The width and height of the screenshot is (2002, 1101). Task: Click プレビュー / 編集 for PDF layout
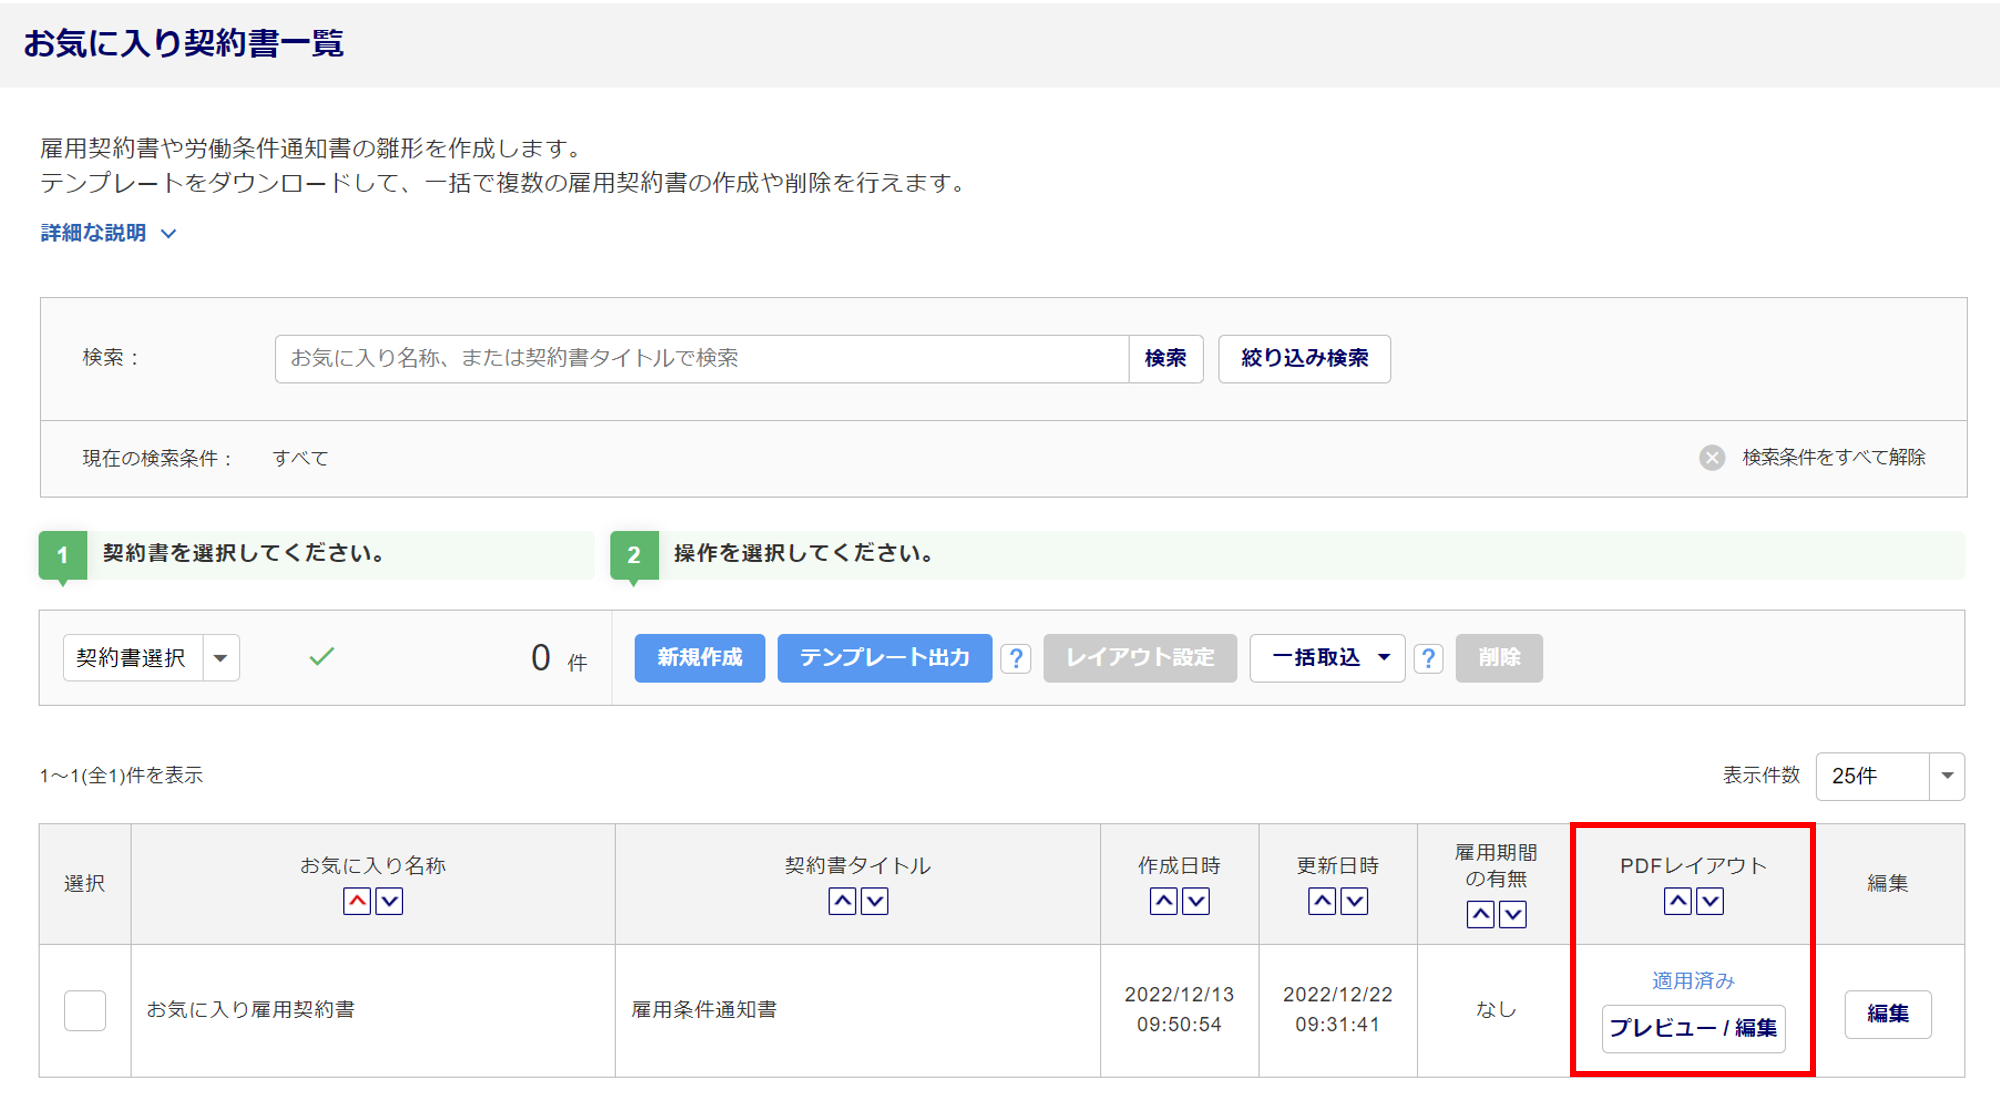(x=1692, y=1028)
